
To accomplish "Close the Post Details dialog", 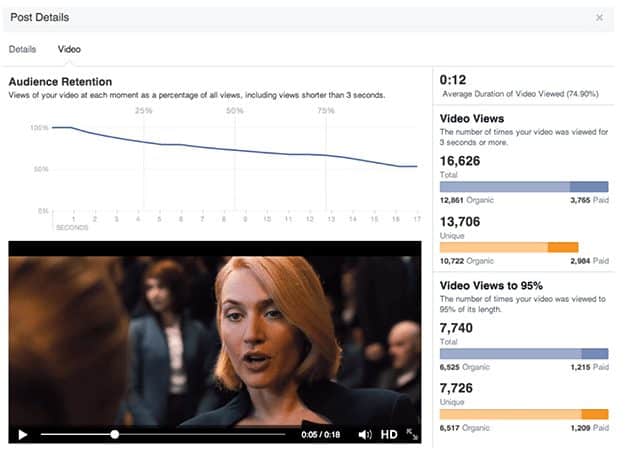I will (599, 18).
